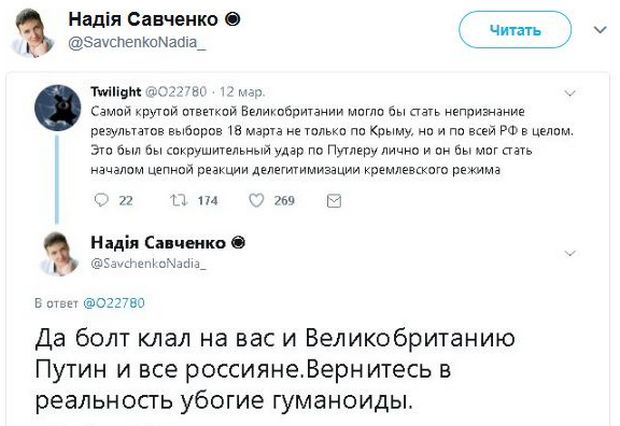Expand the chevron menu next to Читать
This screenshot has width=620, height=426.
point(600,30)
